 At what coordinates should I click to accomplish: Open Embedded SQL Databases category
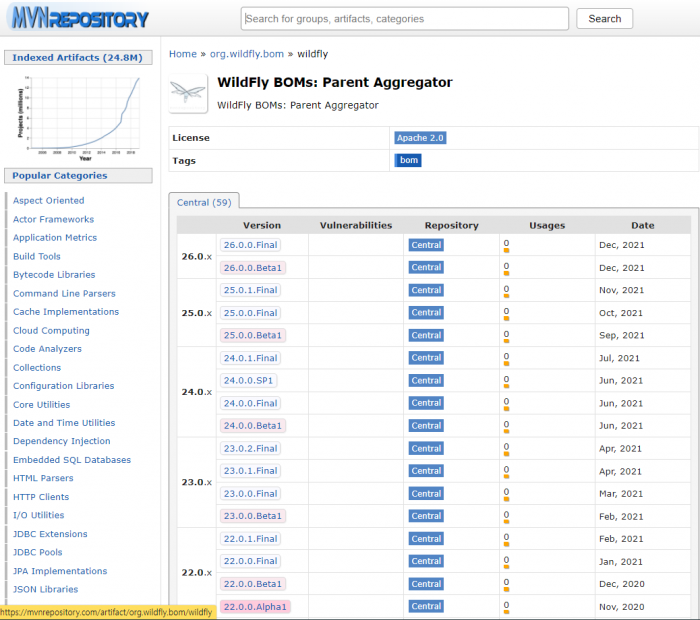tap(72, 460)
